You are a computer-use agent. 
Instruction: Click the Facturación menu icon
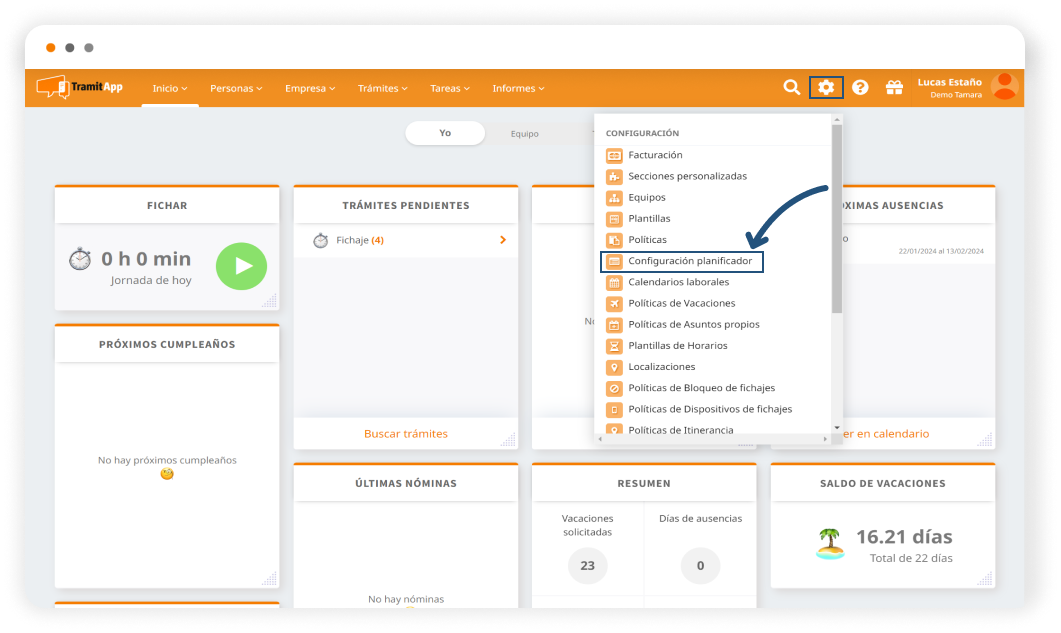click(x=614, y=155)
